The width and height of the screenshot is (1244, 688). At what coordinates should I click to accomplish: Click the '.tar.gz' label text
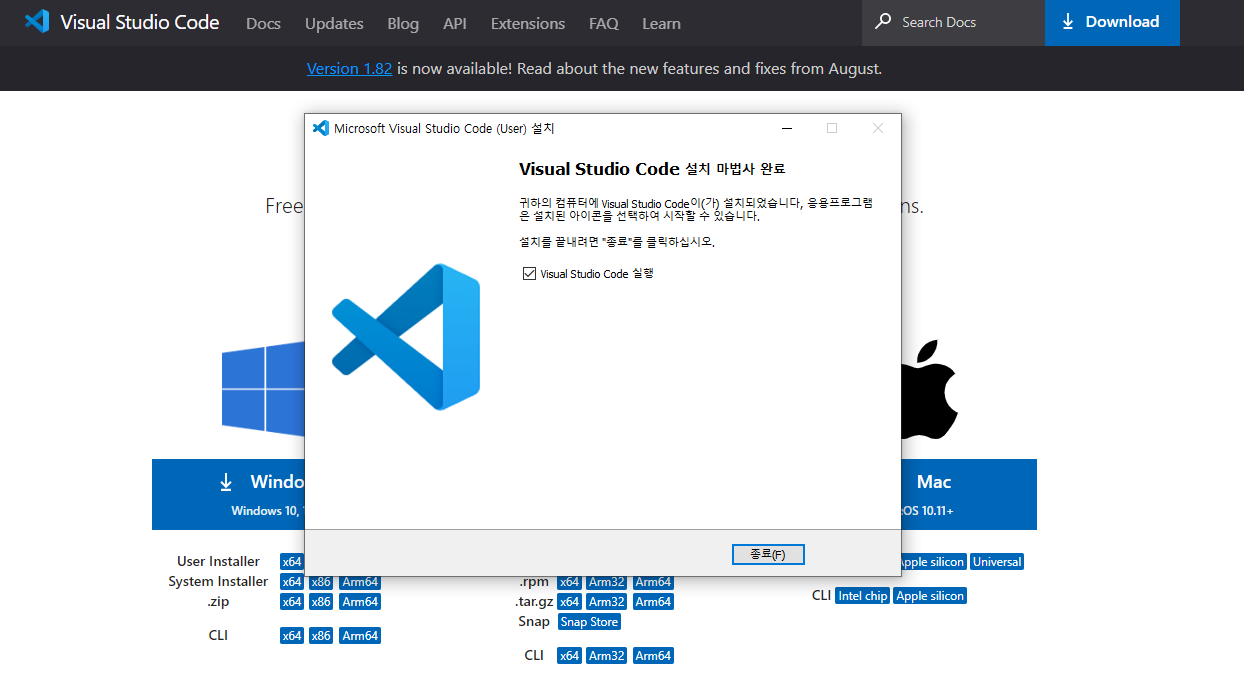tap(533, 601)
